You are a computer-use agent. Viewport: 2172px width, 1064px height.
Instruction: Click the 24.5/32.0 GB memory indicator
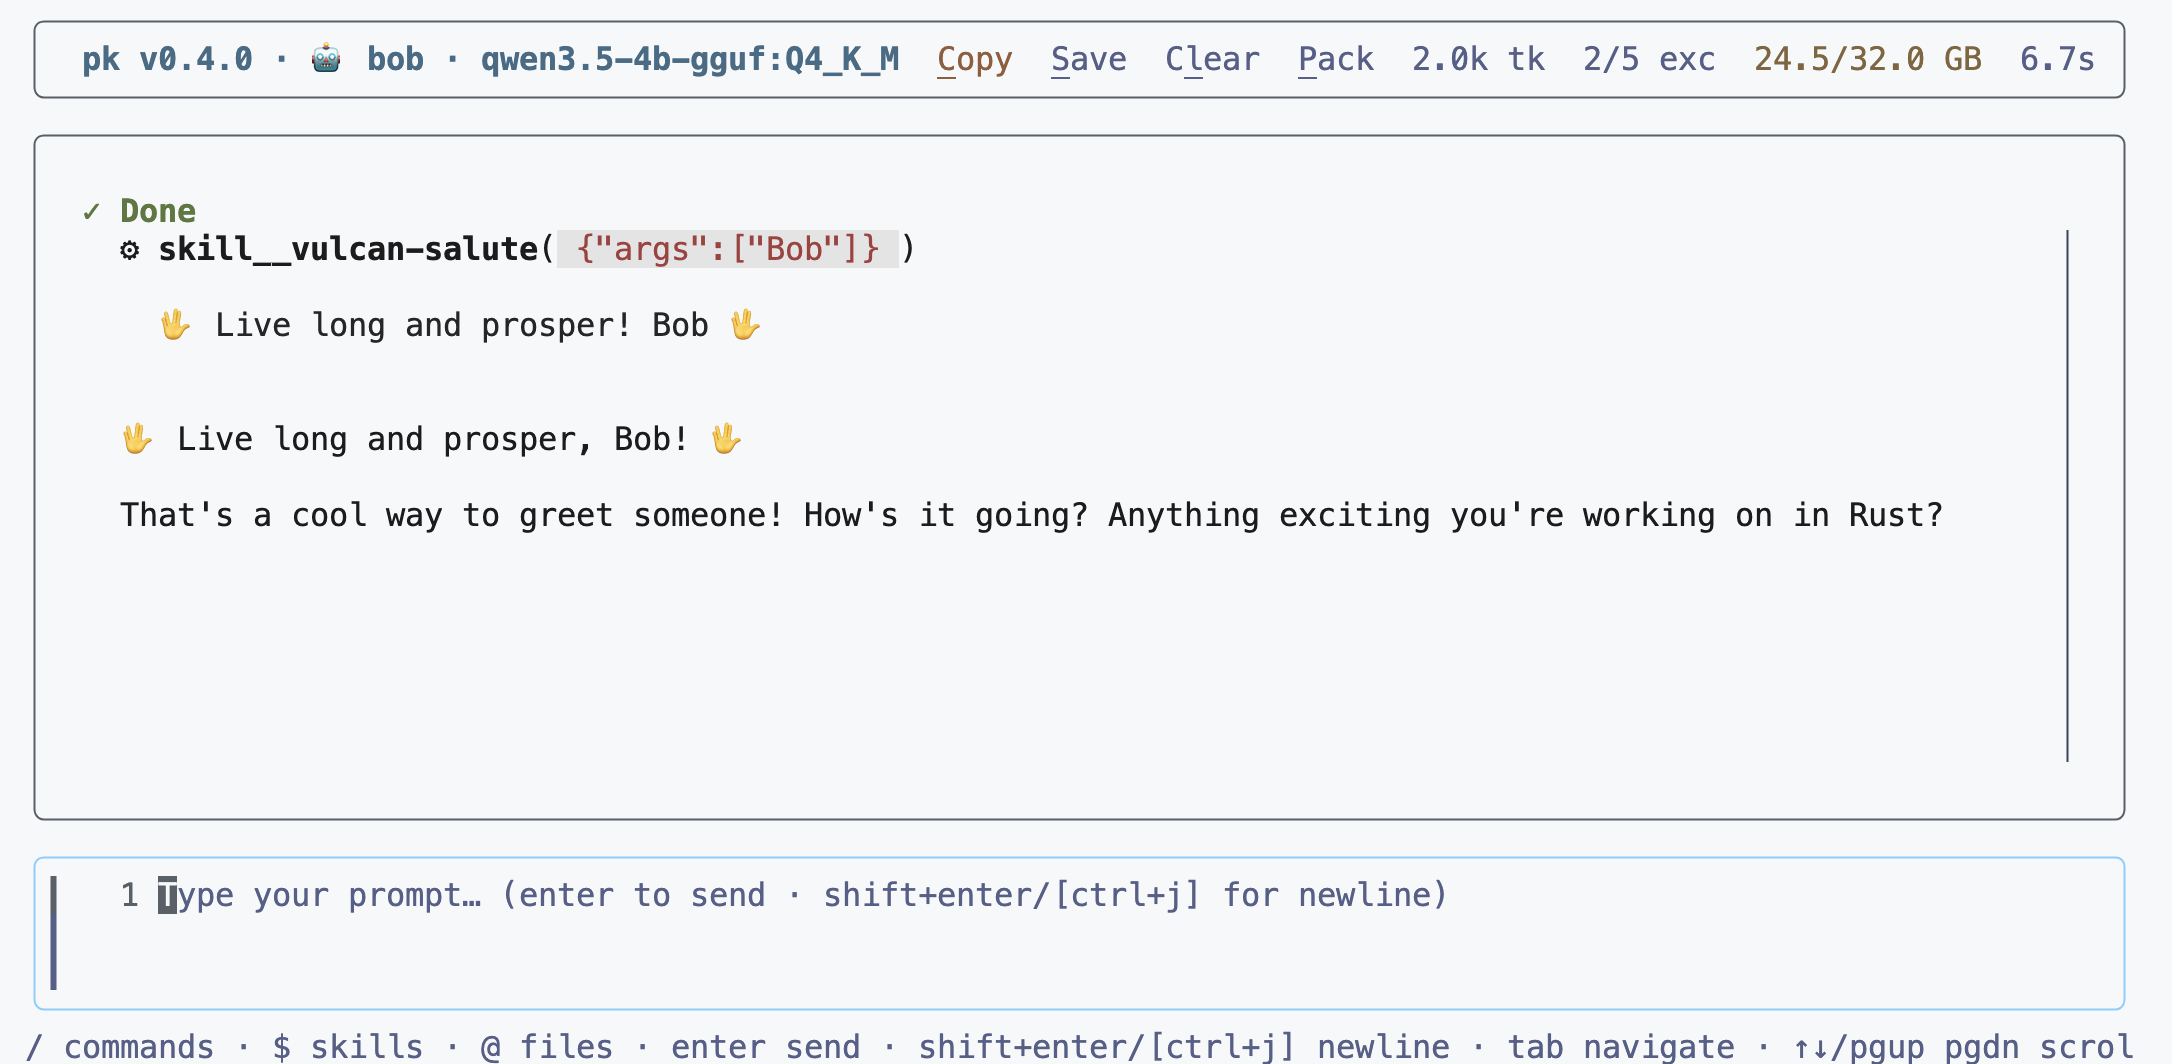click(x=1868, y=59)
